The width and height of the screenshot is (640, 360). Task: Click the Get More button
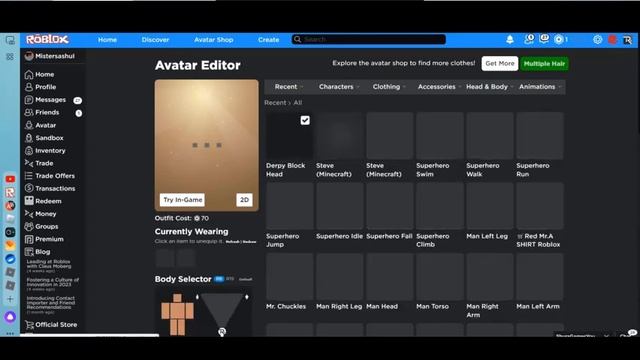coord(500,64)
